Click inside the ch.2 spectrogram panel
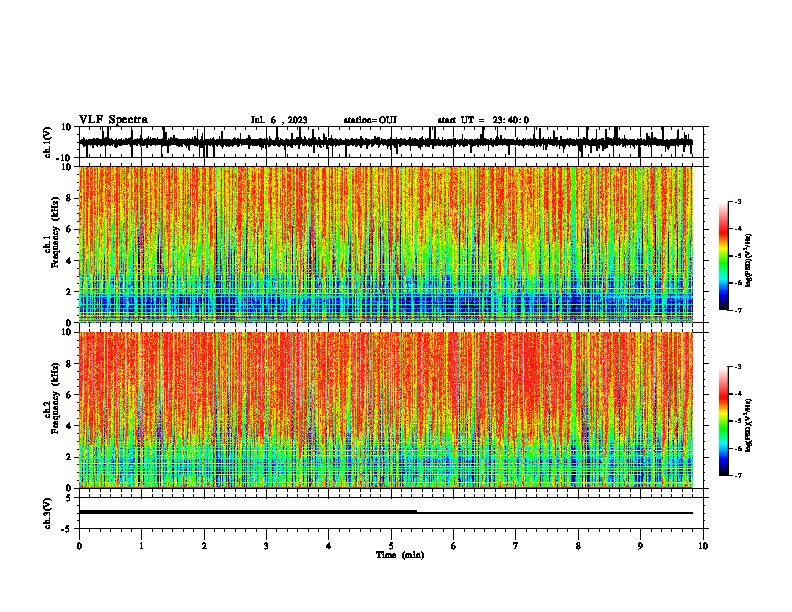792x612 pixels. pos(385,410)
